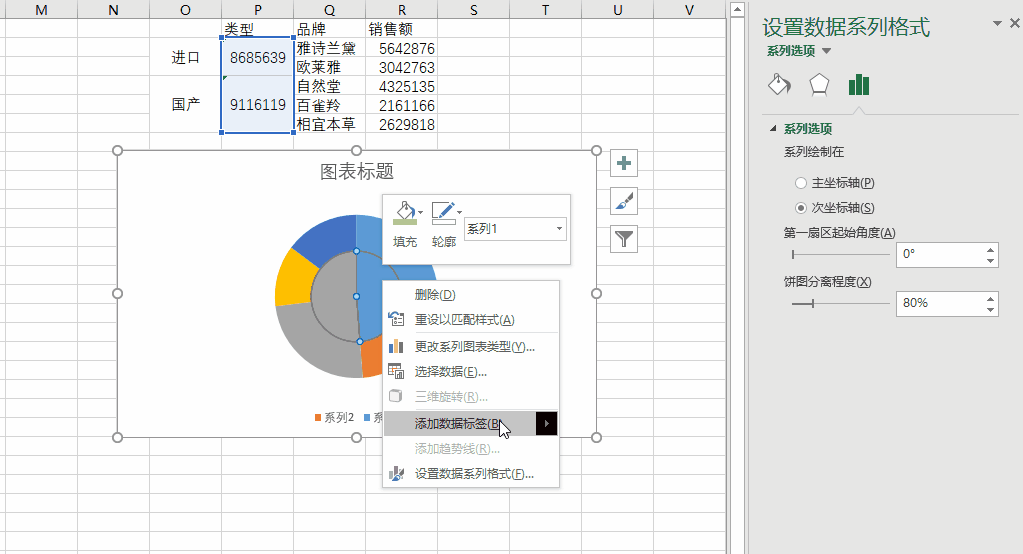This screenshot has height=554, width=1023.
Task: Select the cell with 5642876
Action: [x=402, y=48]
